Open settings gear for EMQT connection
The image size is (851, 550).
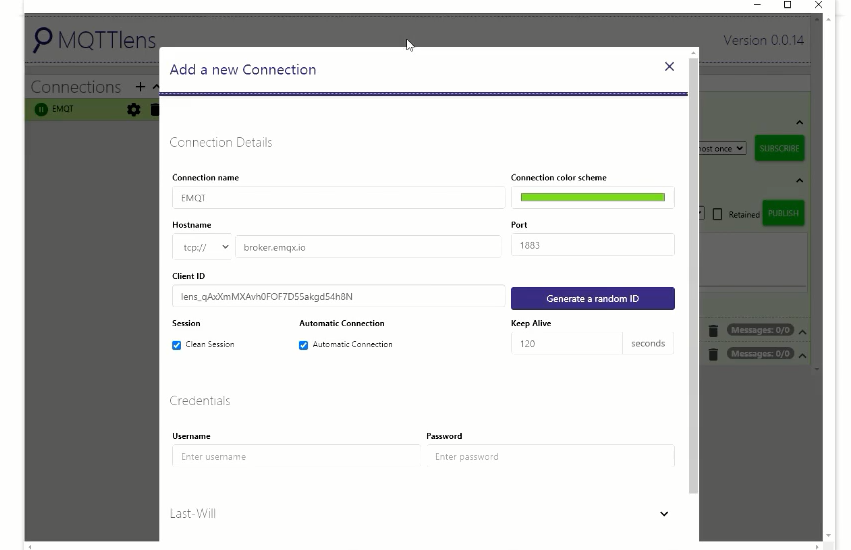[134, 110]
